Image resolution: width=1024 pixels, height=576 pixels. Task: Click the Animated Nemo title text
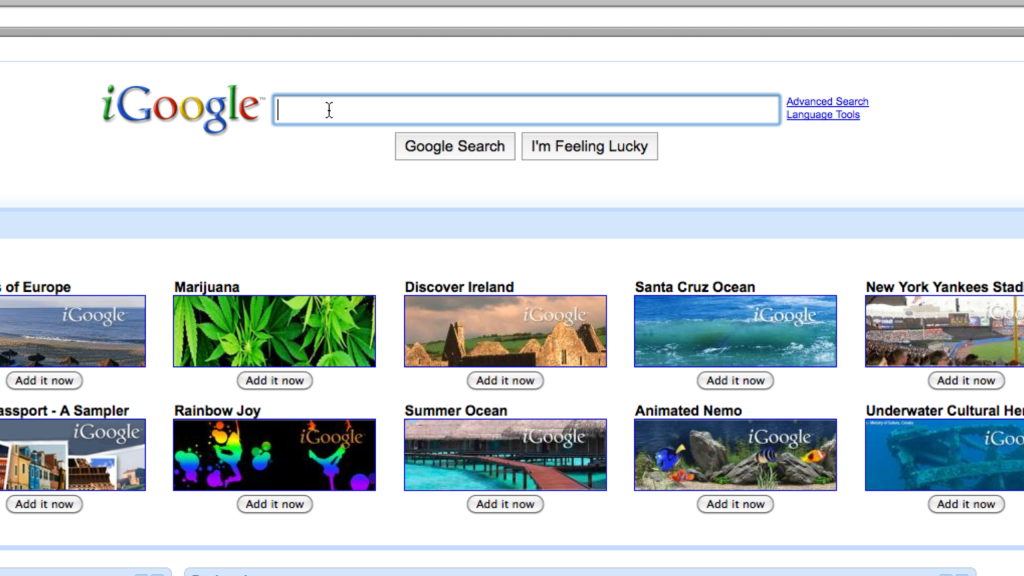click(688, 410)
